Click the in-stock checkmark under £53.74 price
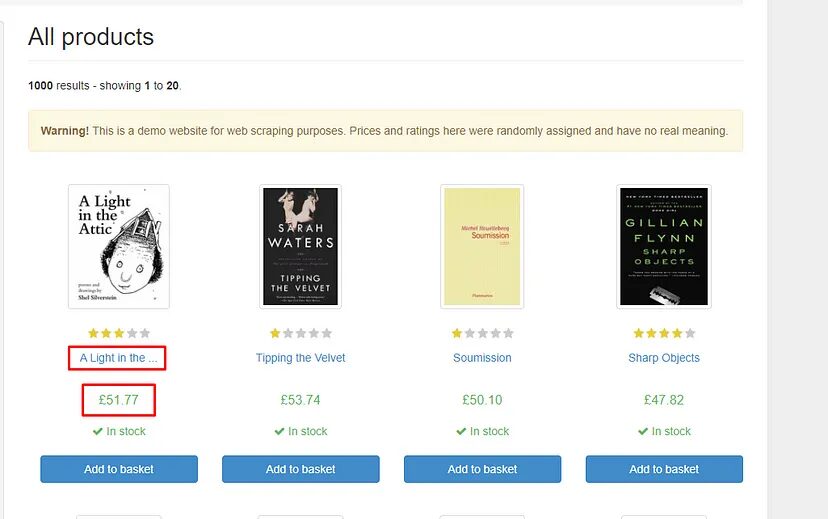828x519 pixels. click(280, 431)
